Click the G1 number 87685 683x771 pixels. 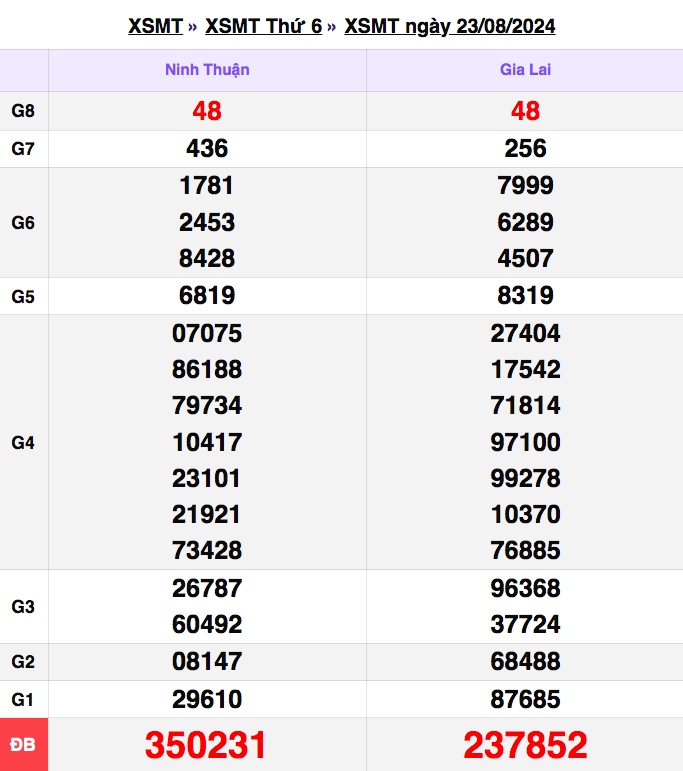pos(525,699)
